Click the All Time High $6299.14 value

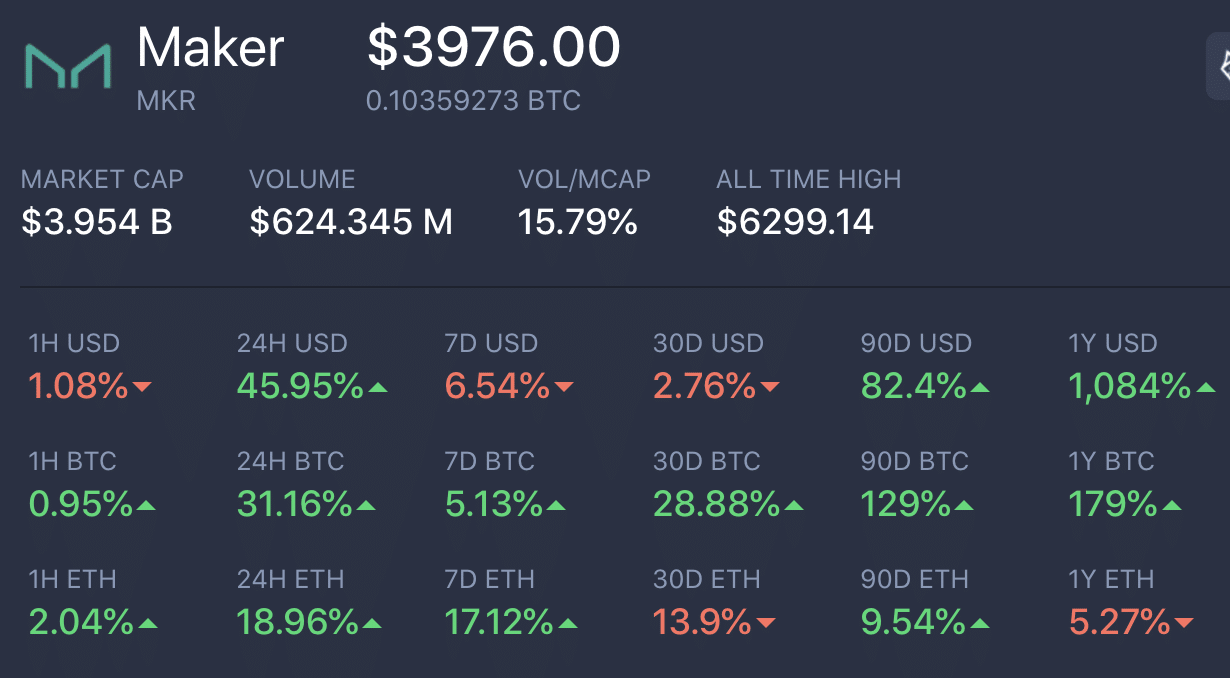click(x=795, y=222)
